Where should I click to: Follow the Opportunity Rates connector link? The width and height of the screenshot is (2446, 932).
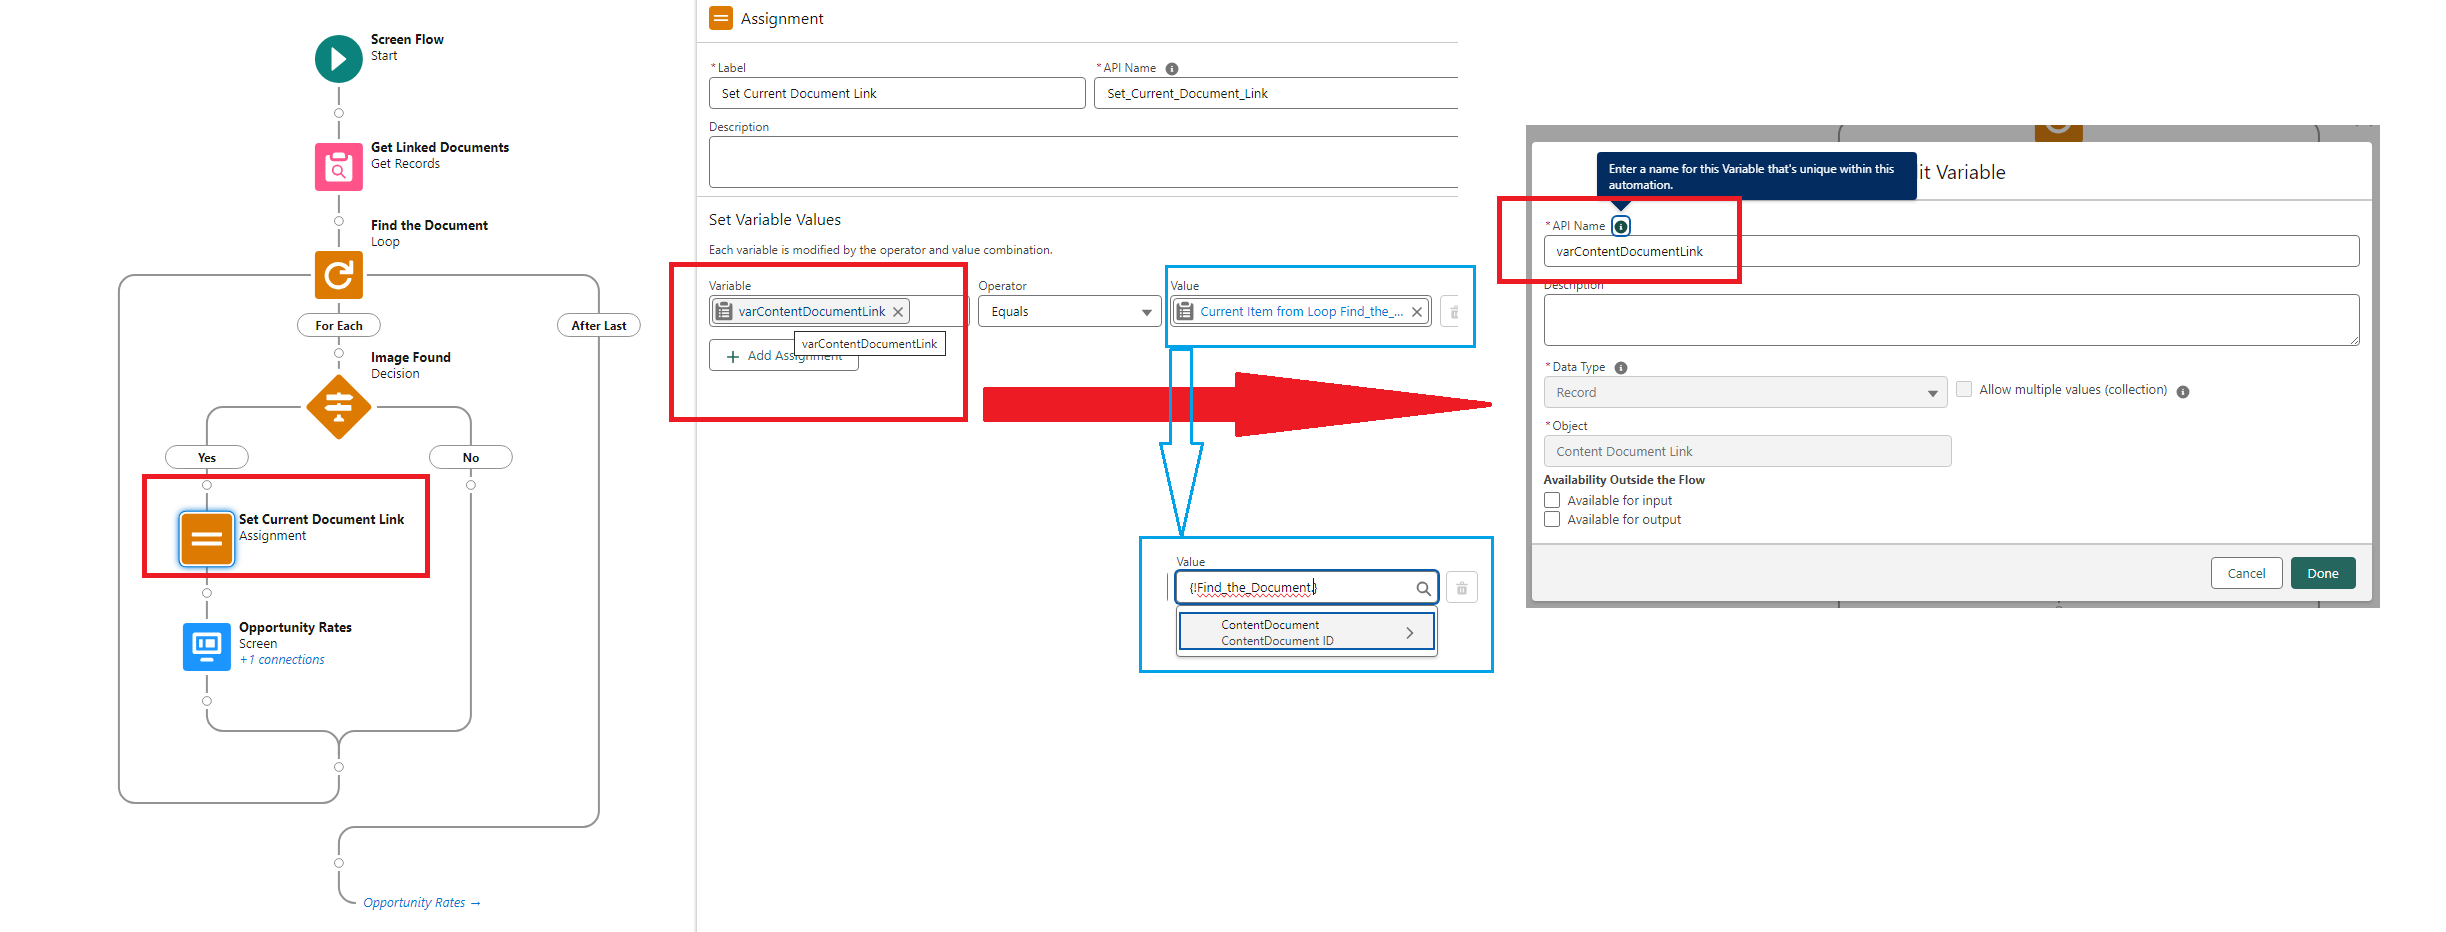pos(420,903)
